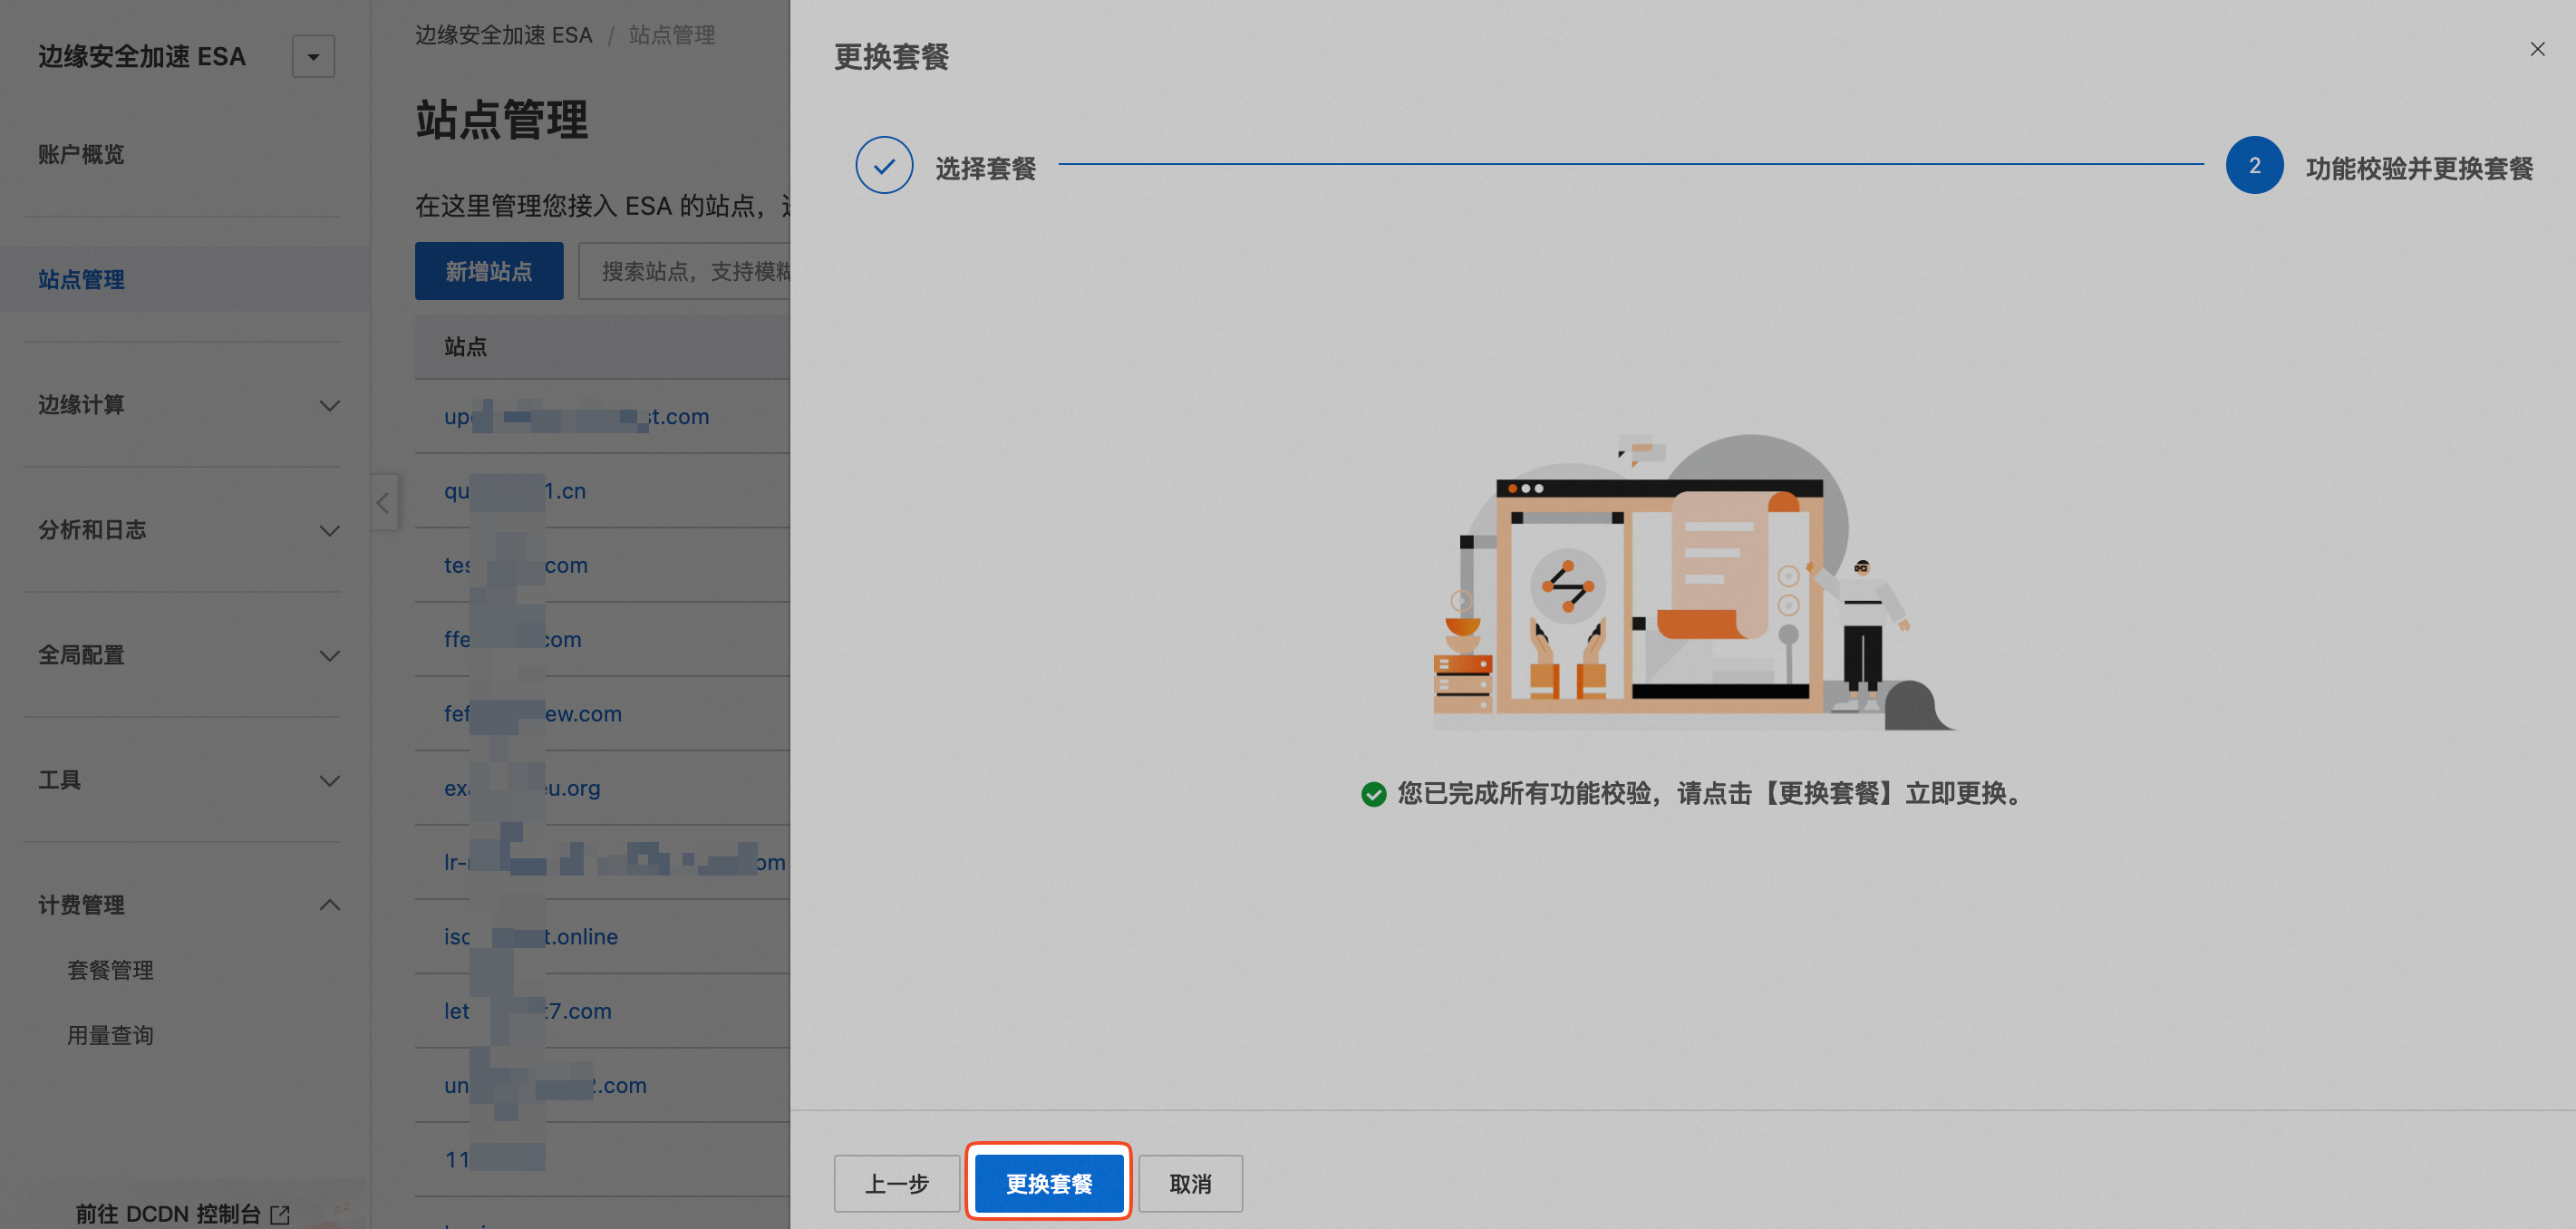Click the blue 更换套餐 confirm button

click(1048, 1183)
